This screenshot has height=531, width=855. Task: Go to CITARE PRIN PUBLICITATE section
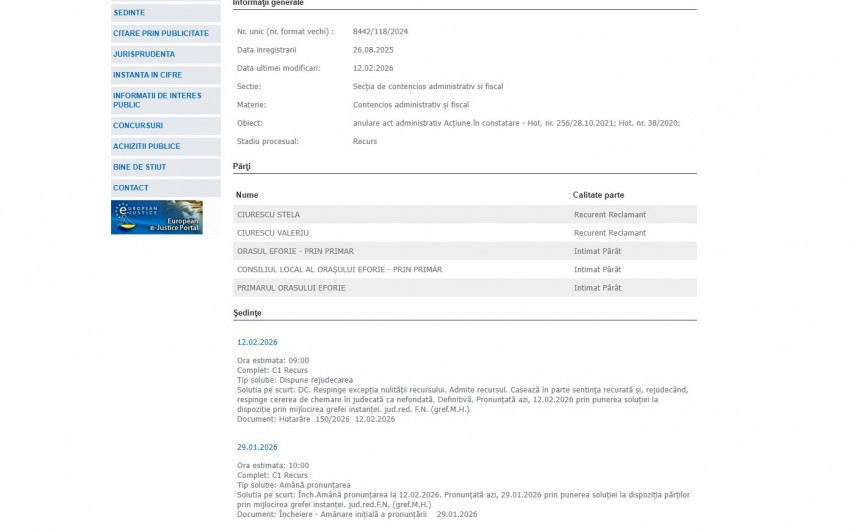[x=161, y=34]
